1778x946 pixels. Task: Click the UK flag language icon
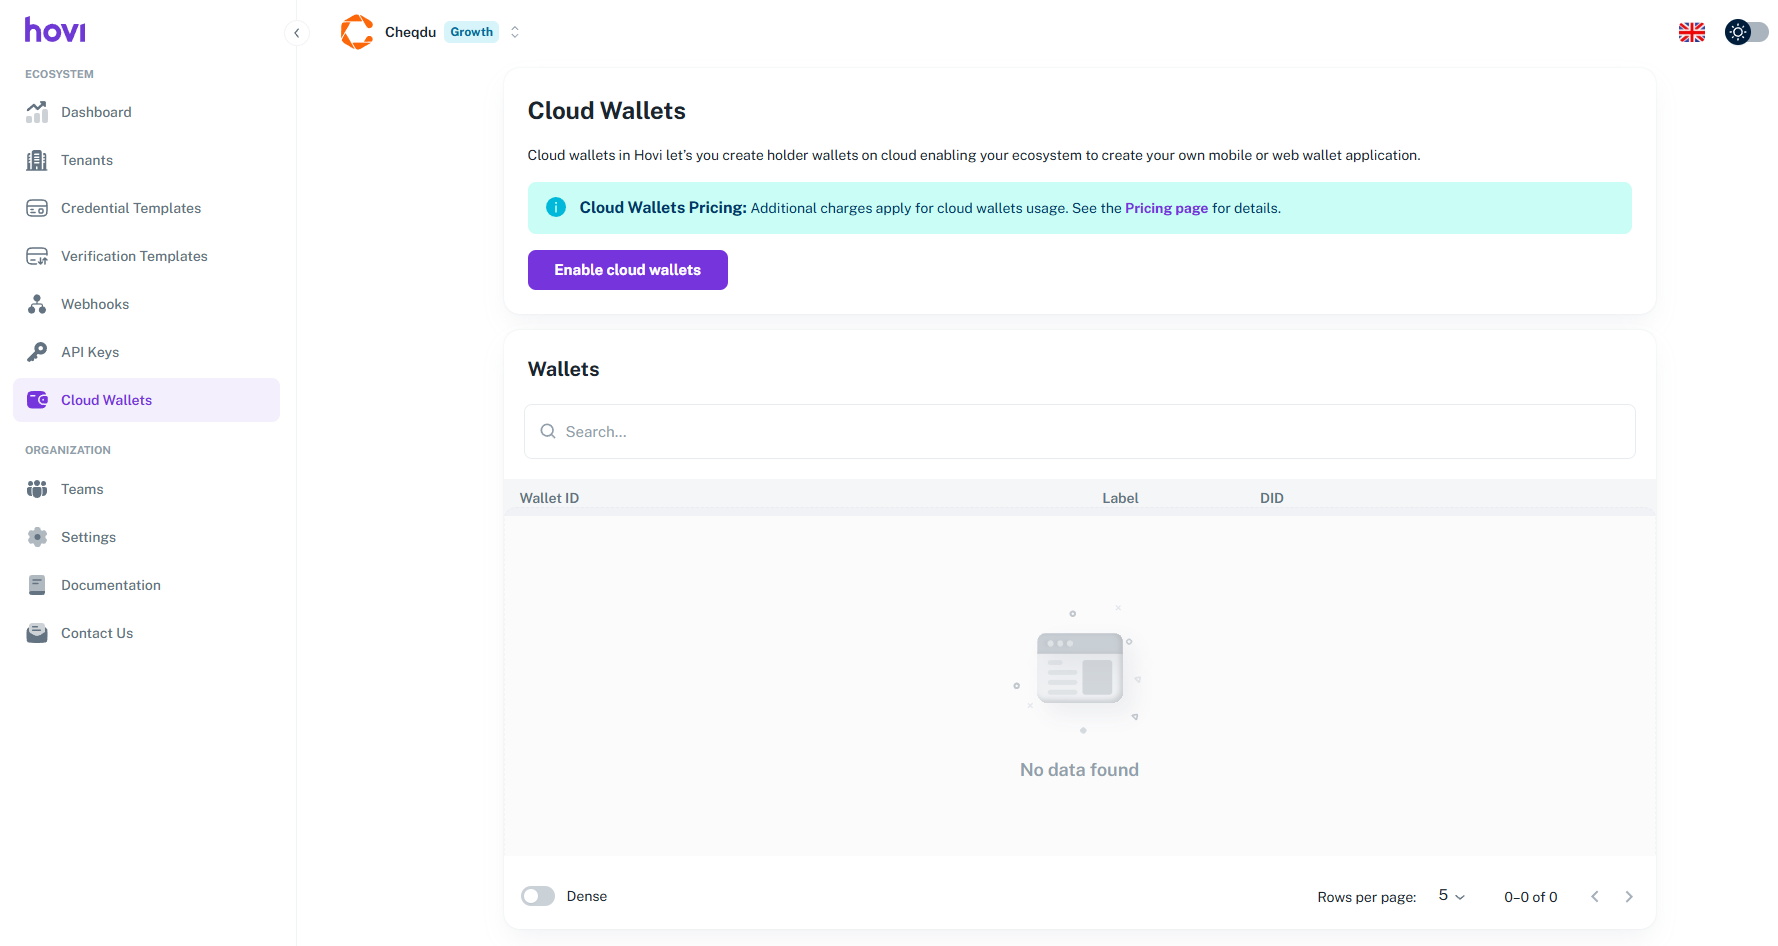[1691, 32]
